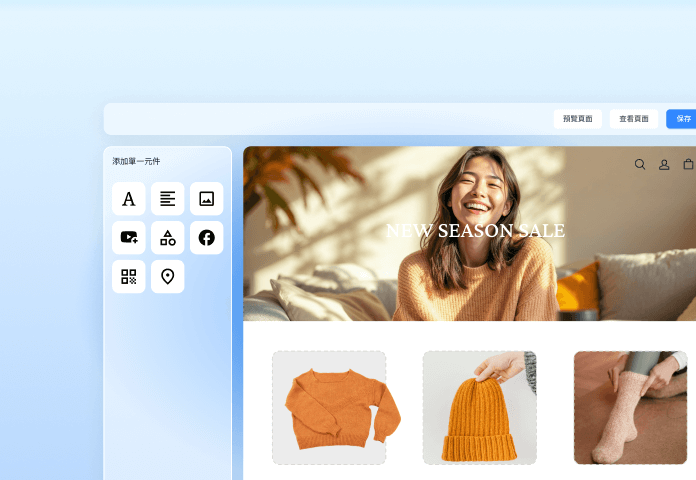
Task: Insert an image element
Action: pos(206,198)
